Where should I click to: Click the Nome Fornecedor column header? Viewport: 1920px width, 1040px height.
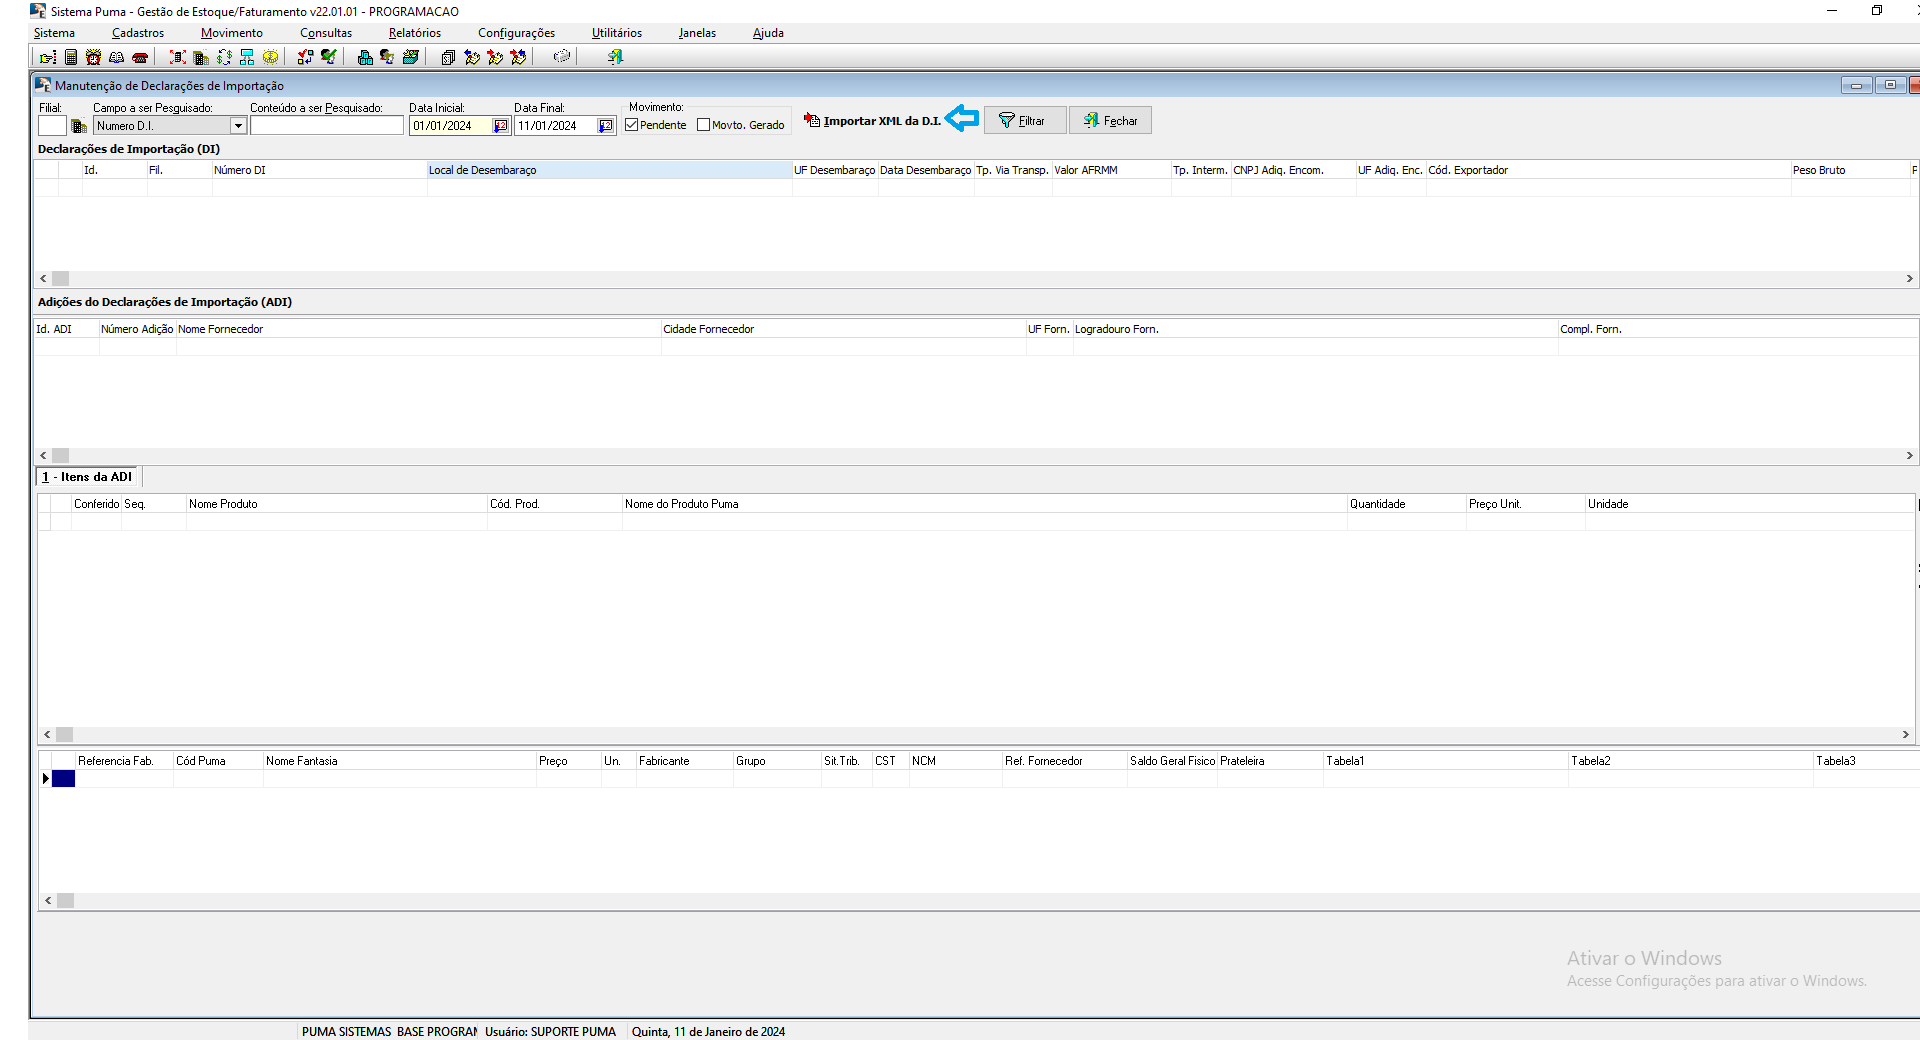[x=418, y=329]
